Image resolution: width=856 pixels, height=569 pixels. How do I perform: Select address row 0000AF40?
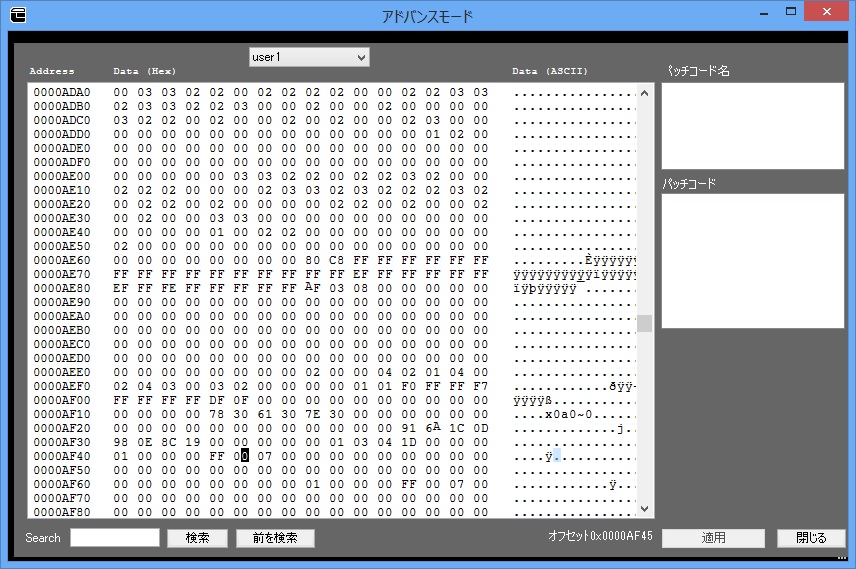point(62,457)
